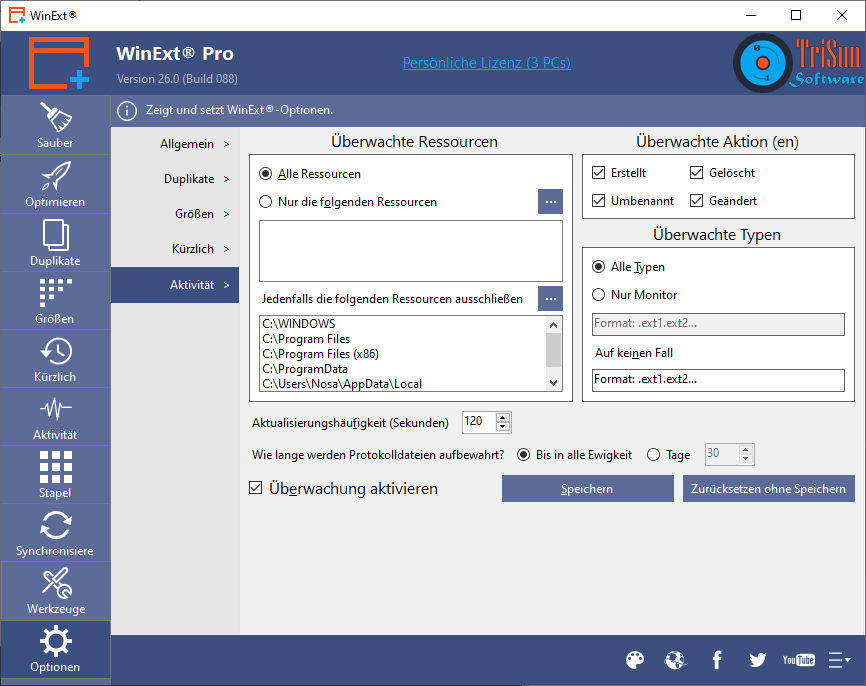Open the Kürzlich options tab

coord(175,249)
